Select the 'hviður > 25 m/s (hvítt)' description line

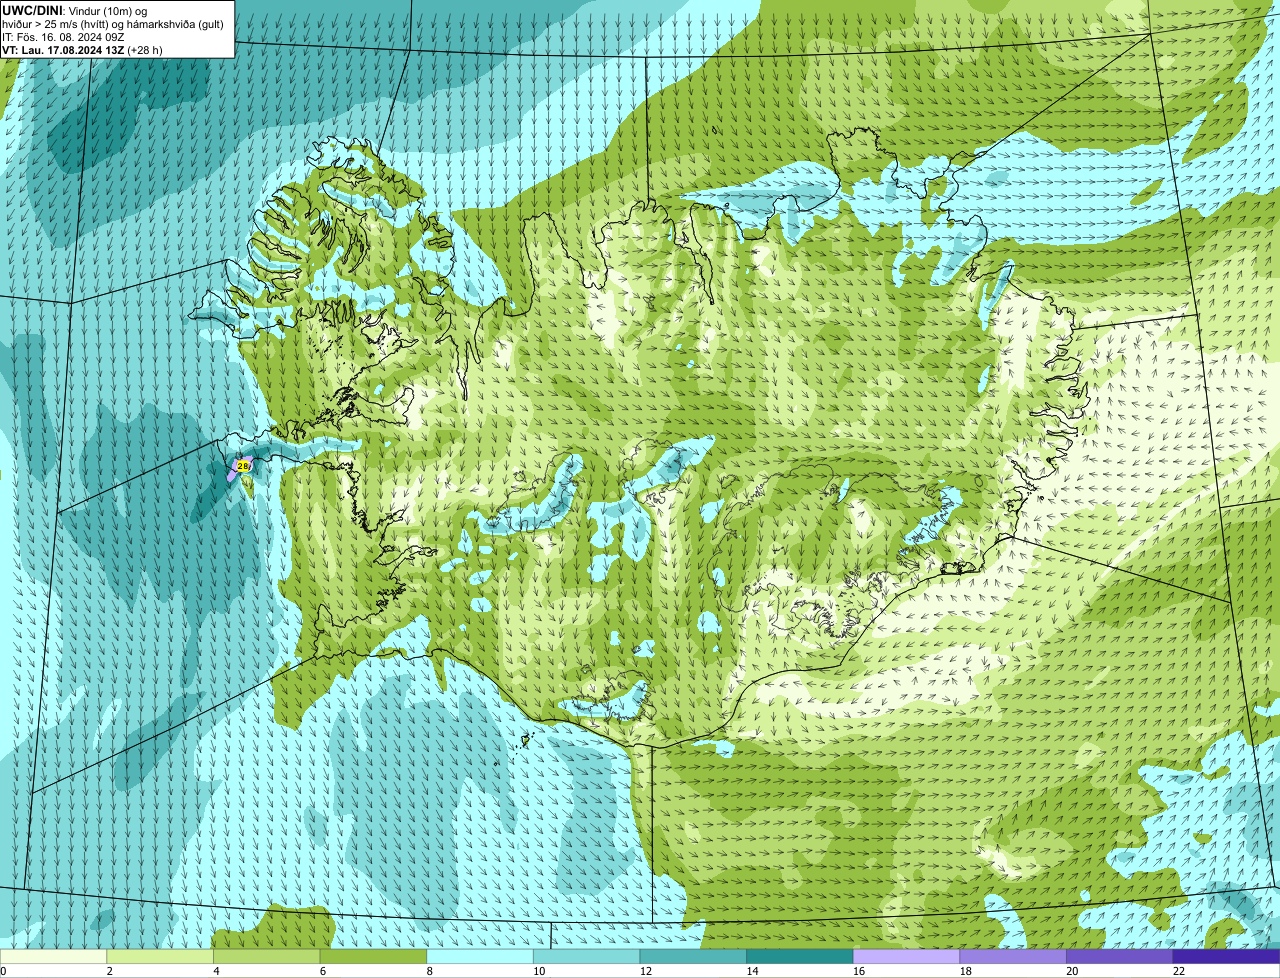(x=113, y=24)
